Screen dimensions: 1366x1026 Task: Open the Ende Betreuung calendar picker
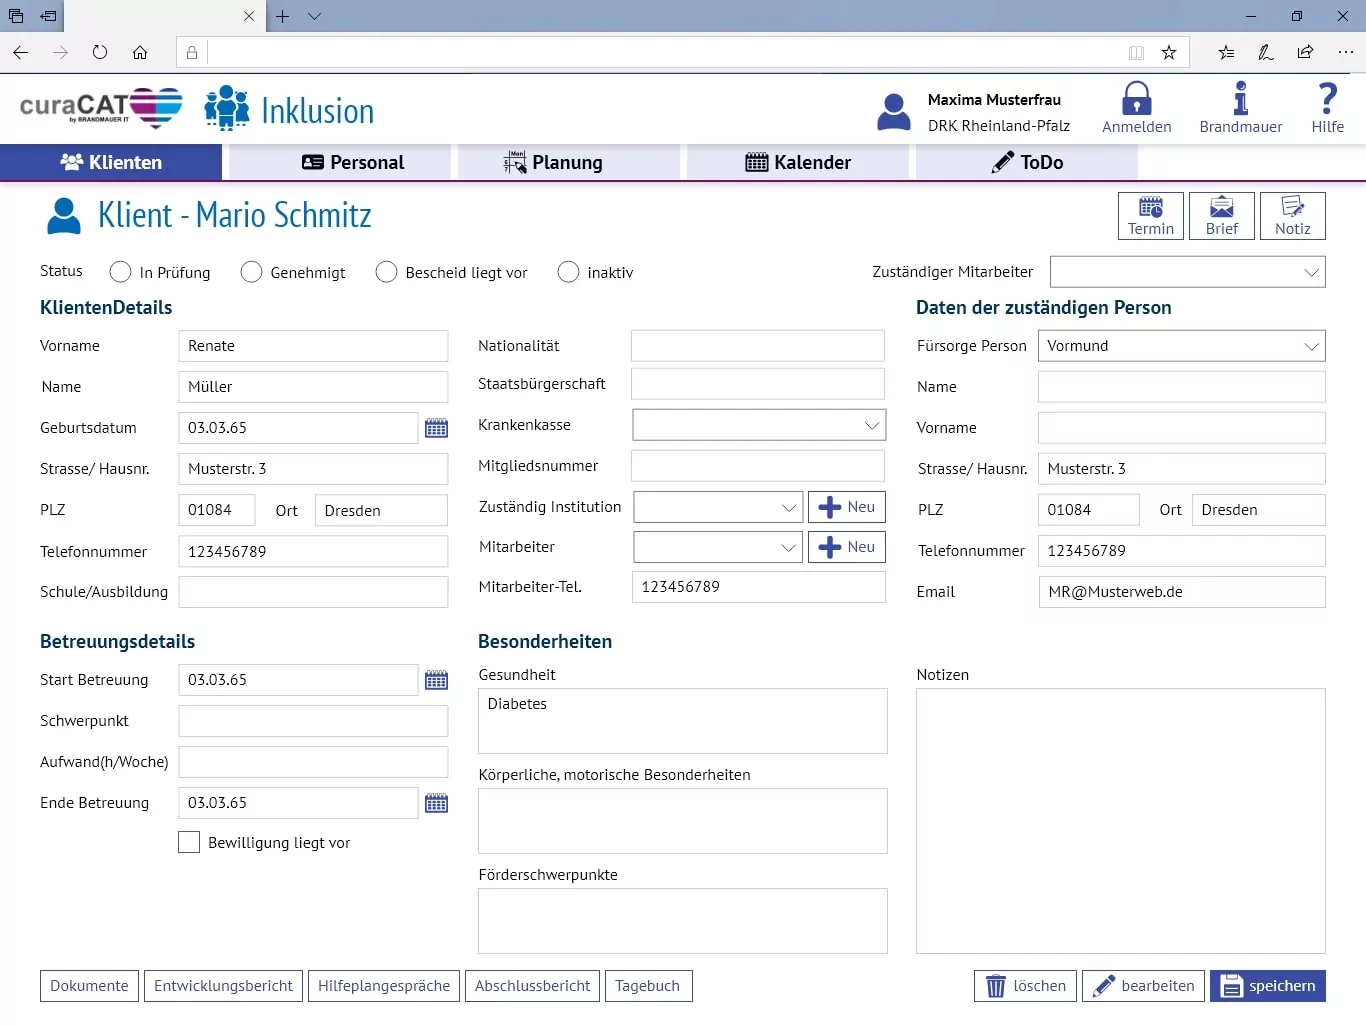(x=436, y=803)
